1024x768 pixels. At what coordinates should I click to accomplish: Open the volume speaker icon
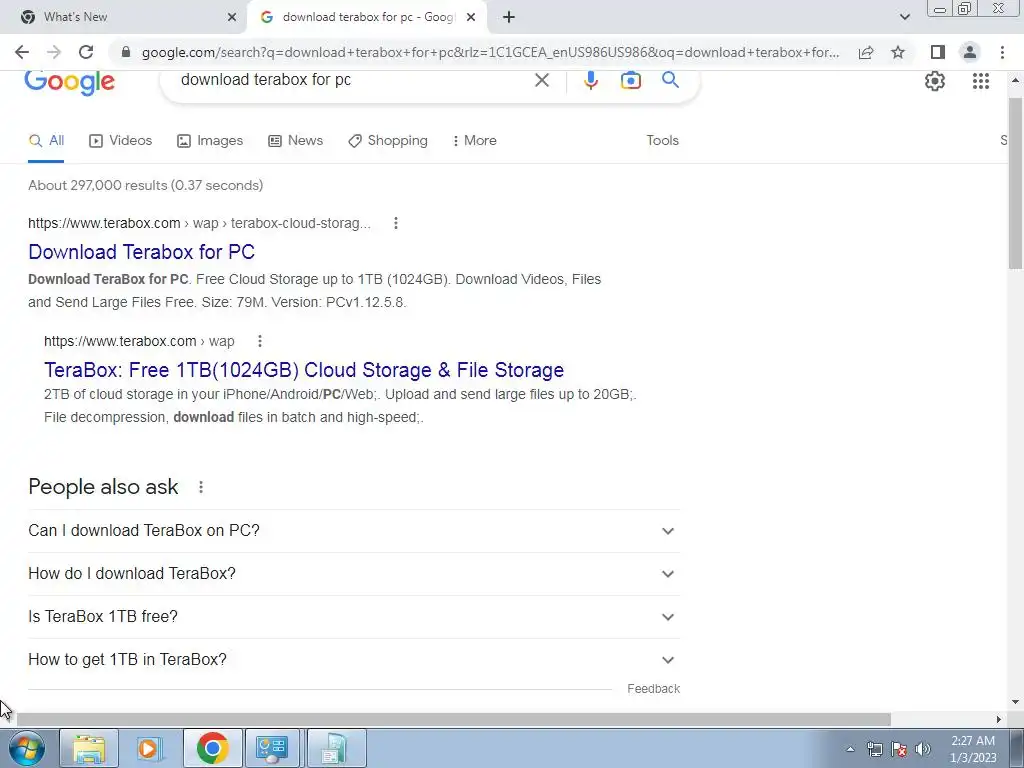[x=922, y=749]
